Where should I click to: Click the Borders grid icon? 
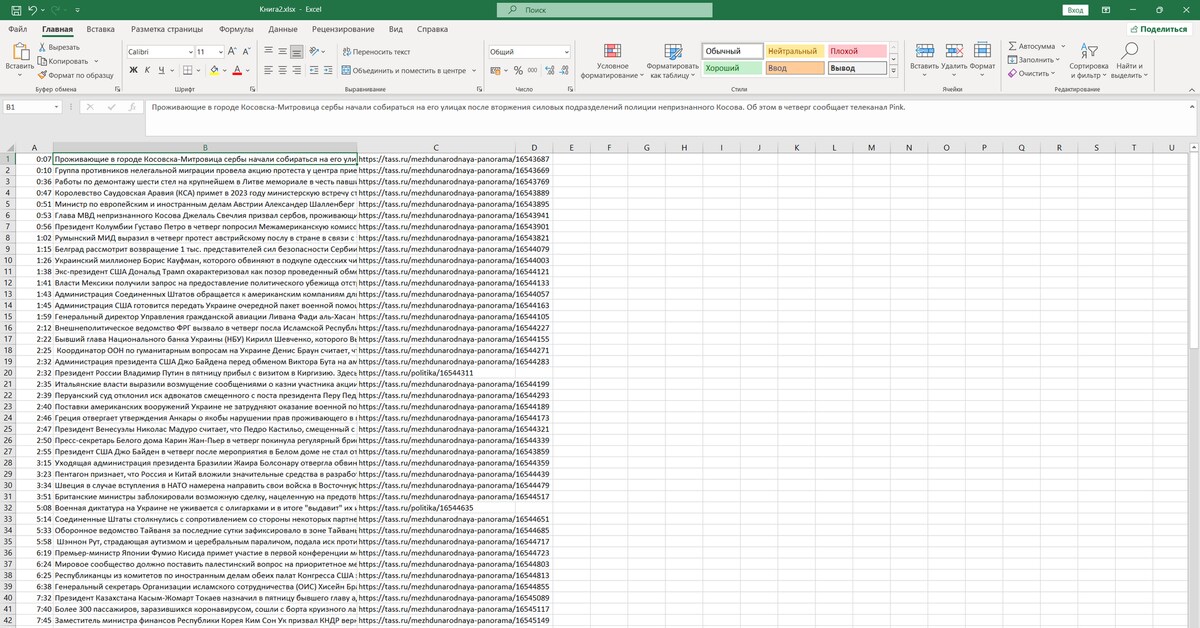coord(188,70)
